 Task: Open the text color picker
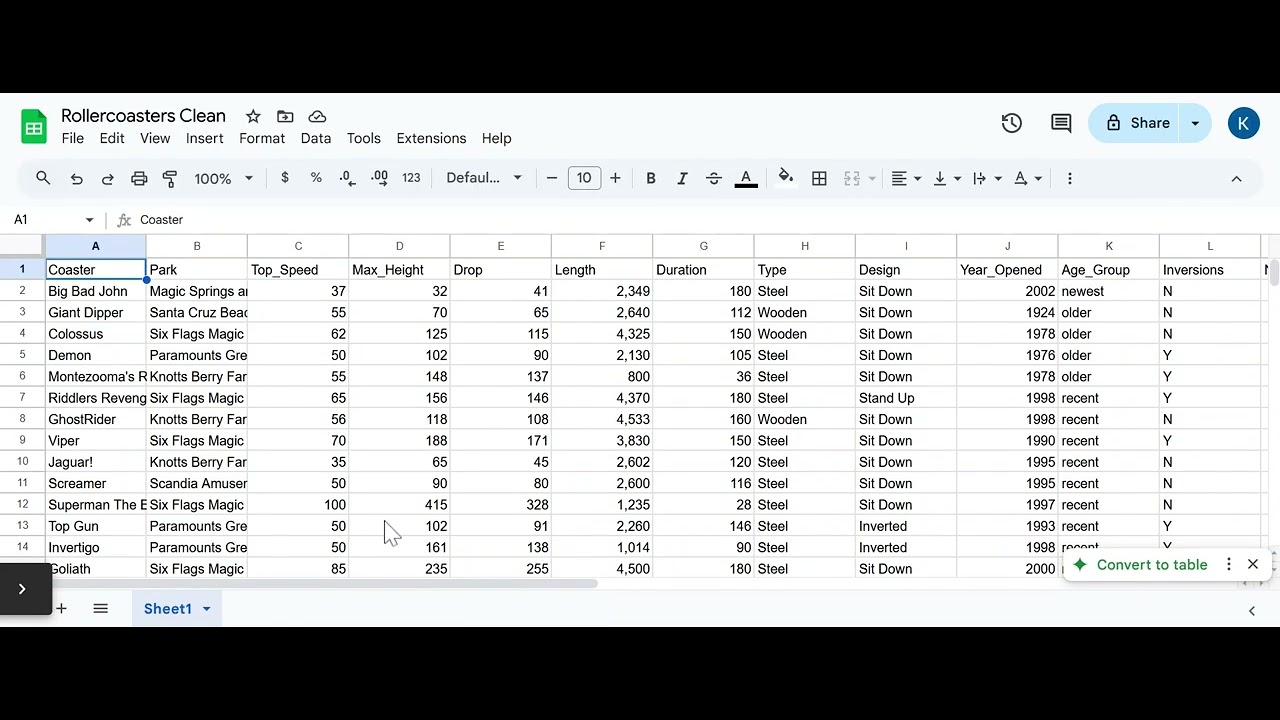click(x=746, y=178)
